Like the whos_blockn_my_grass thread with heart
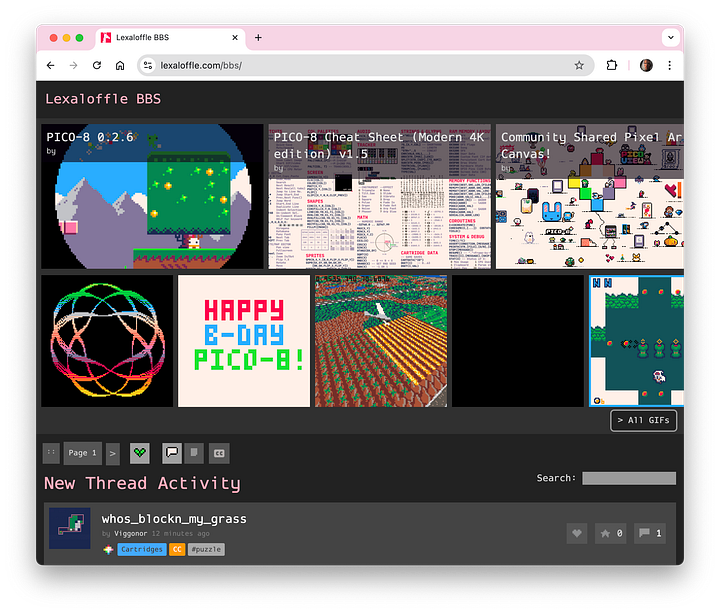The image size is (720, 613). [x=577, y=533]
